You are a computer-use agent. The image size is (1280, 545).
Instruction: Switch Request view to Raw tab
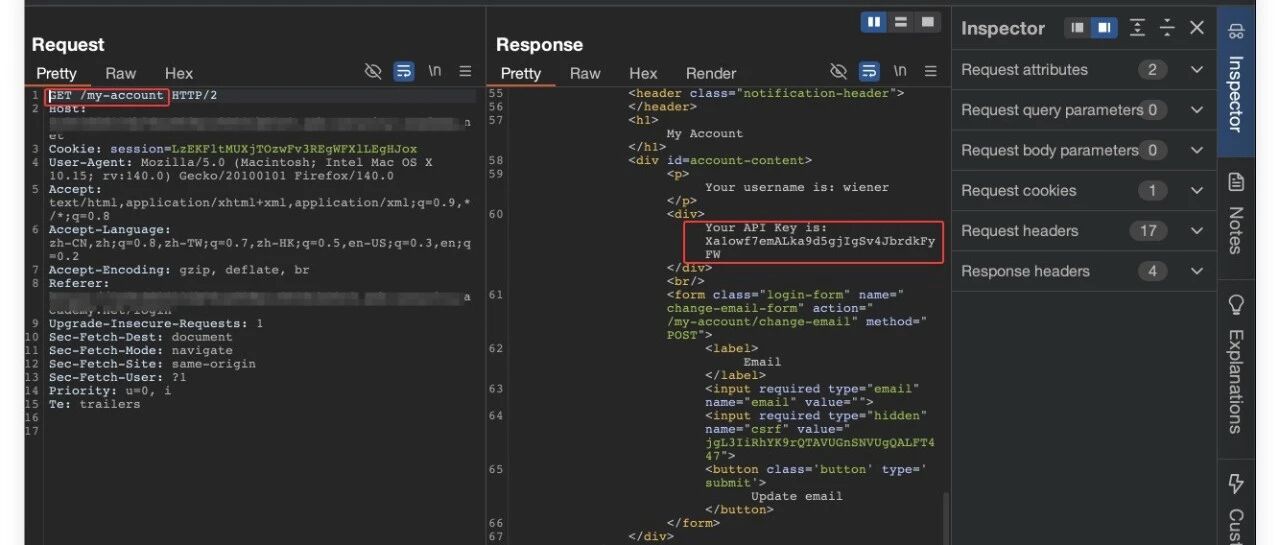(121, 73)
